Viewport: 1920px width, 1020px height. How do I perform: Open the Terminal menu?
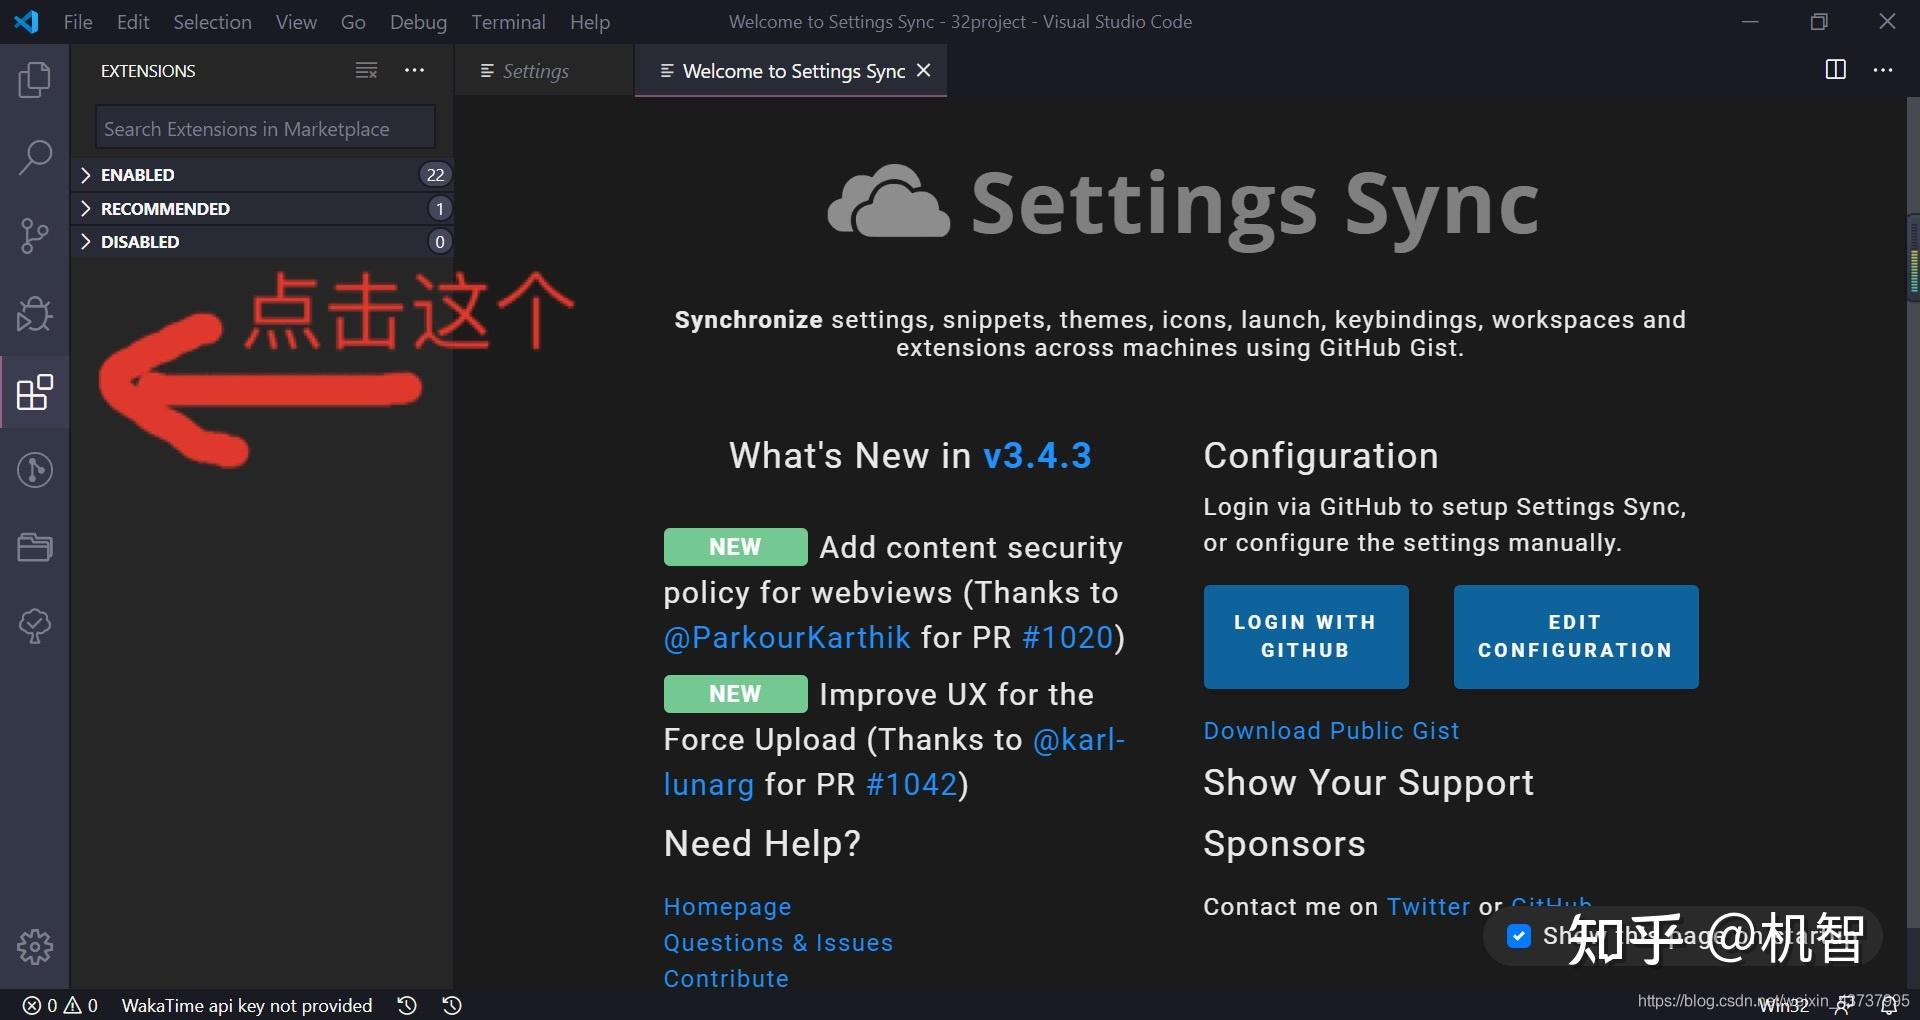click(x=508, y=22)
